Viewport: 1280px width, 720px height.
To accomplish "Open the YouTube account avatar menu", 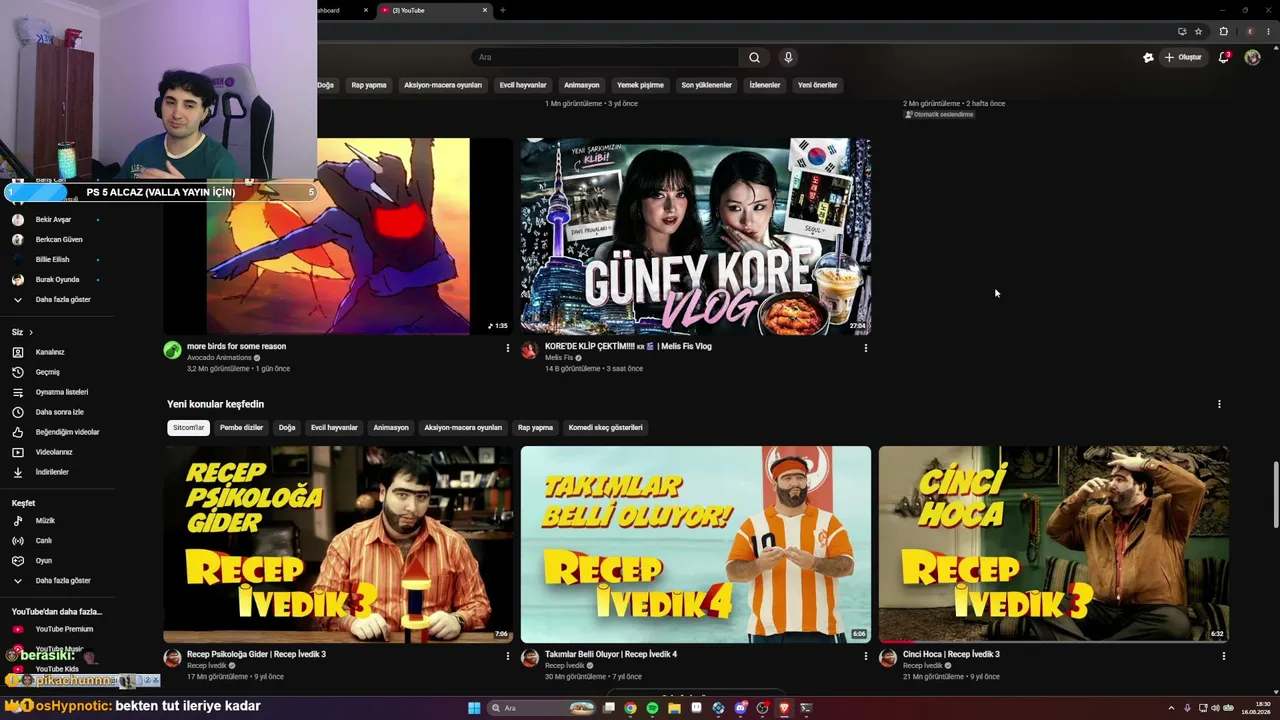I will pyautogui.click(x=1252, y=57).
